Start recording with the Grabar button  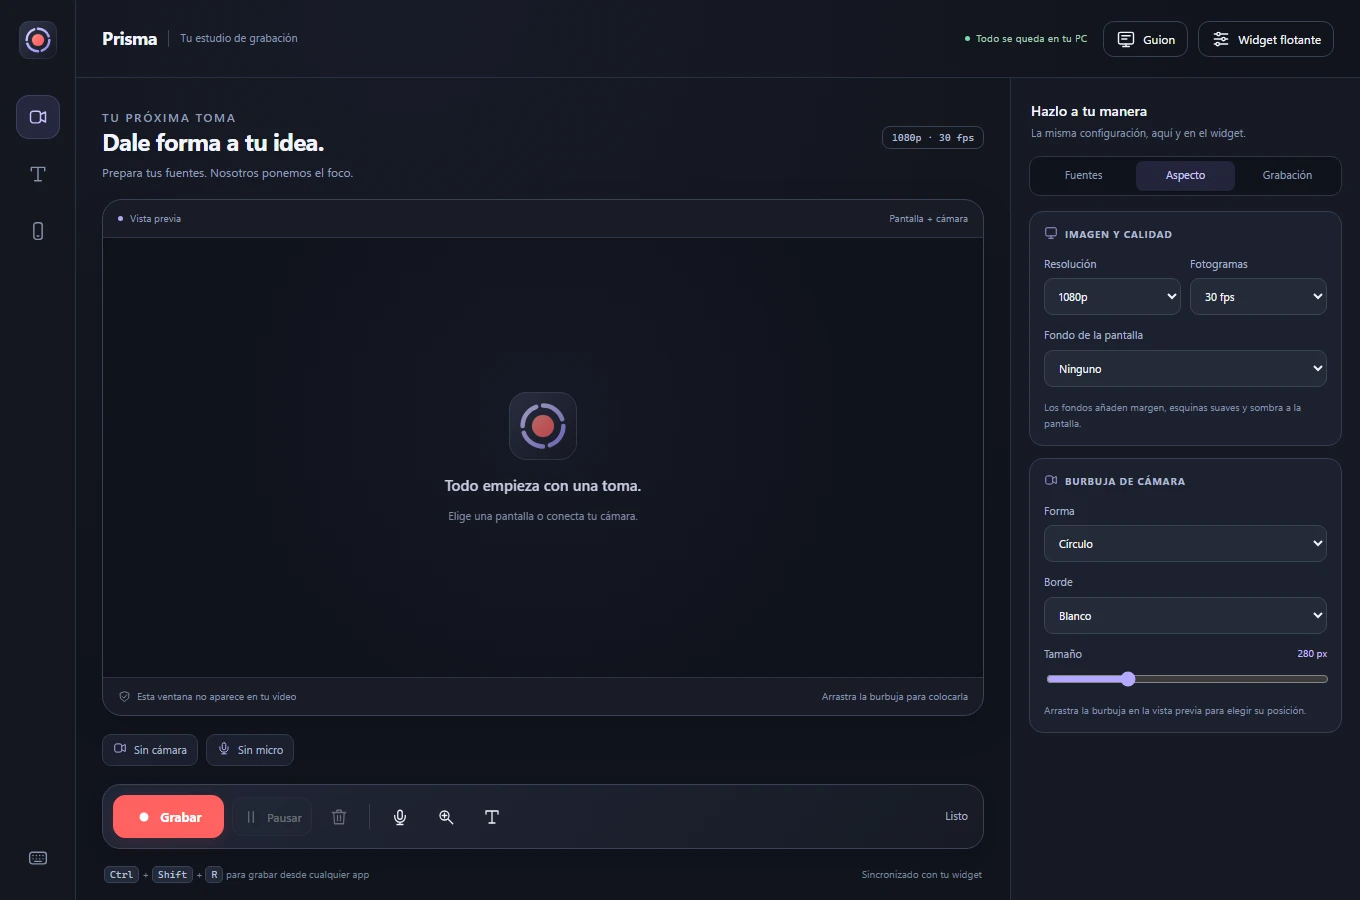pyautogui.click(x=168, y=817)
